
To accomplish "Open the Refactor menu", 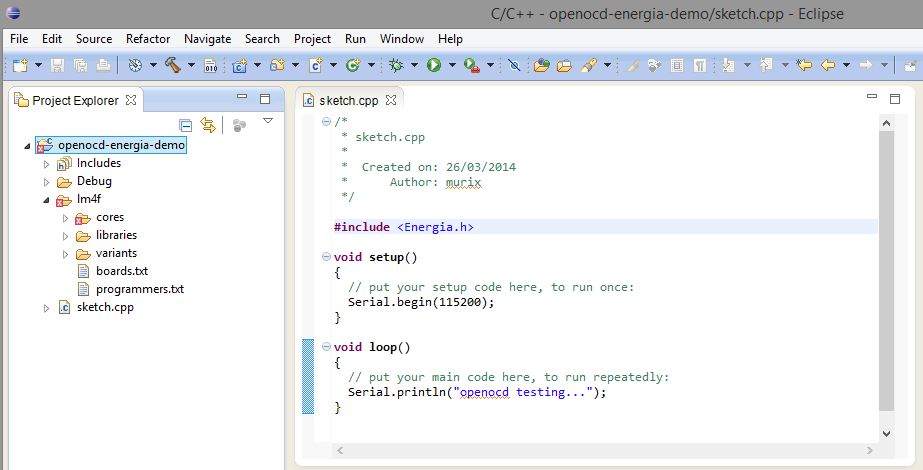I will 148,39.
